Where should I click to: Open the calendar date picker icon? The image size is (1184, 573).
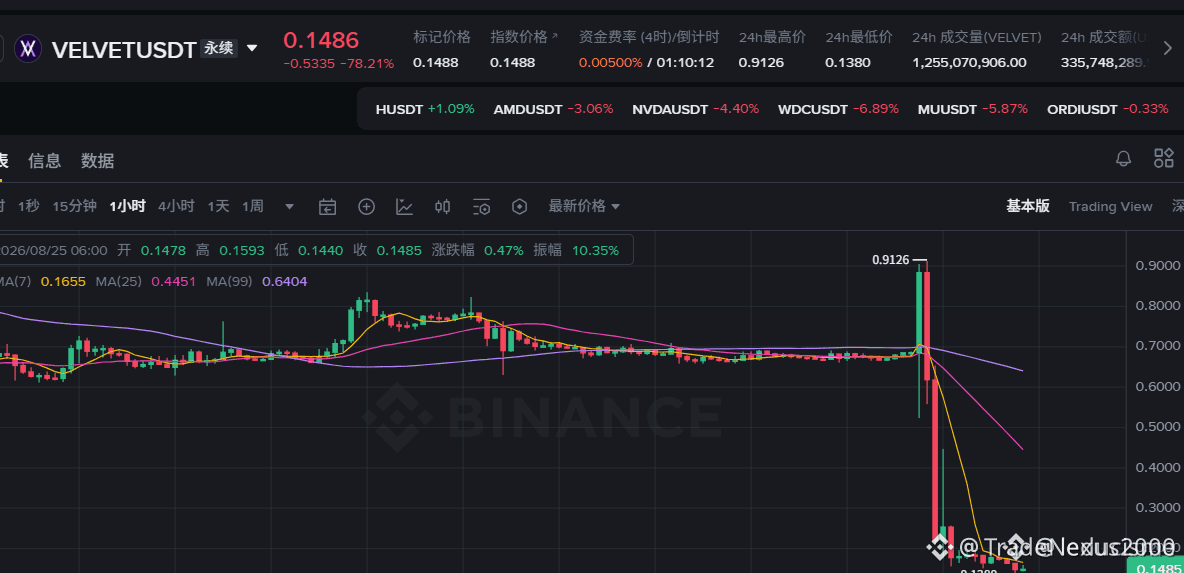pos(327,206)
